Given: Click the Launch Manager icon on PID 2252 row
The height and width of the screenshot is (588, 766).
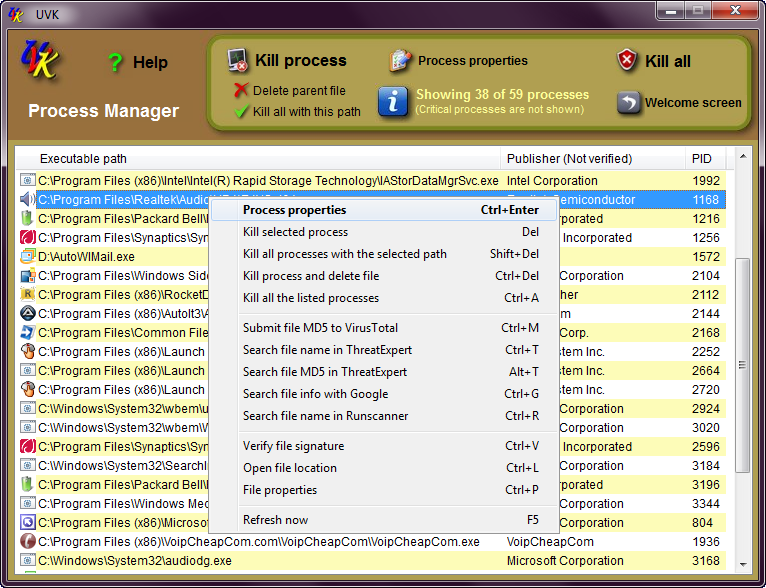Looking at the screenshot, I should (x=27, y=352).
